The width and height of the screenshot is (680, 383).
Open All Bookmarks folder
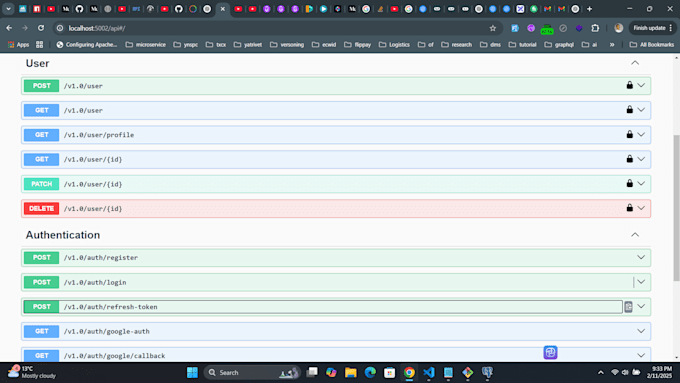point(651,45)
